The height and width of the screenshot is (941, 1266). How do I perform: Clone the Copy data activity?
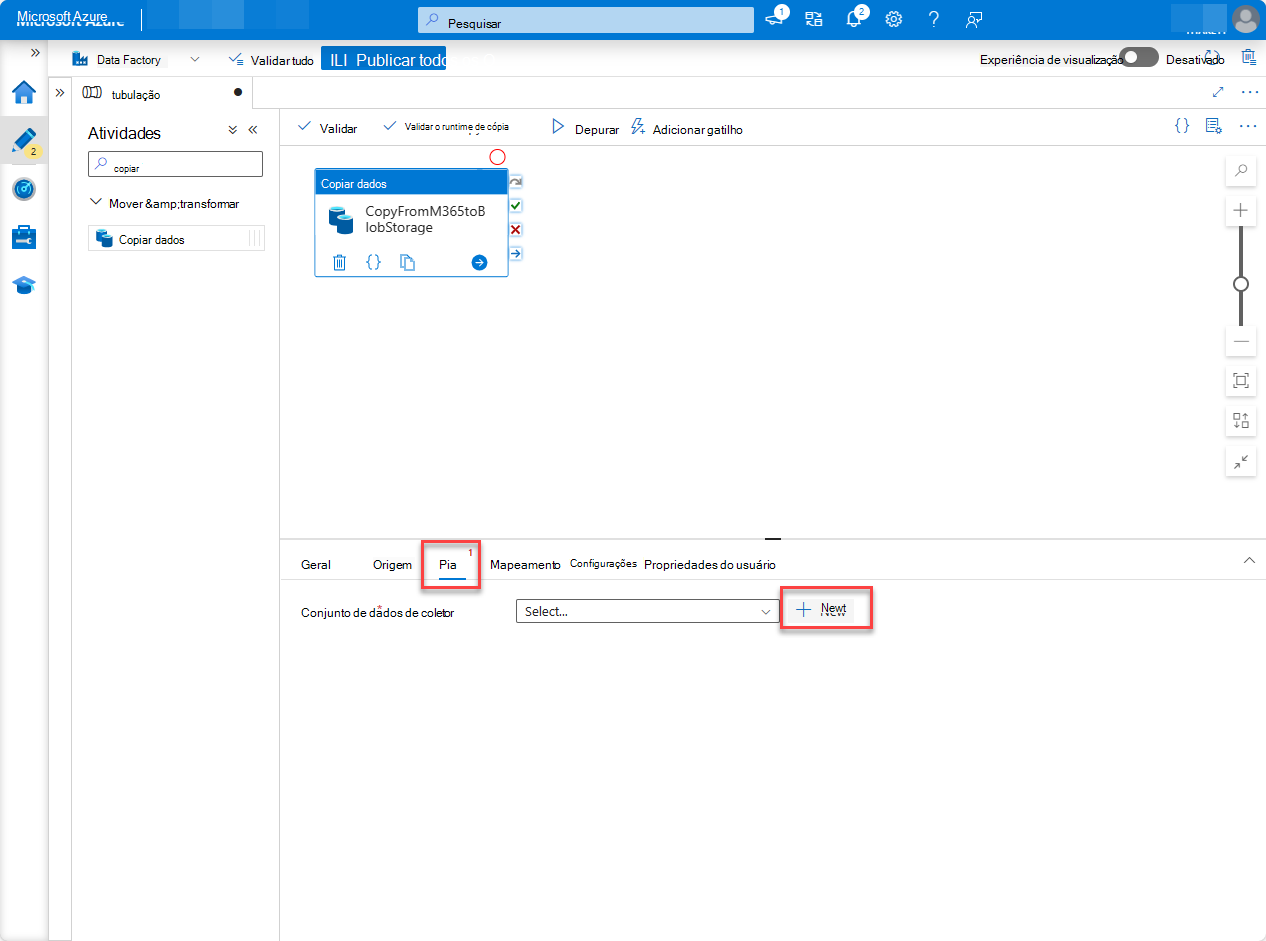pyautogui.click(x=408, y=262)
